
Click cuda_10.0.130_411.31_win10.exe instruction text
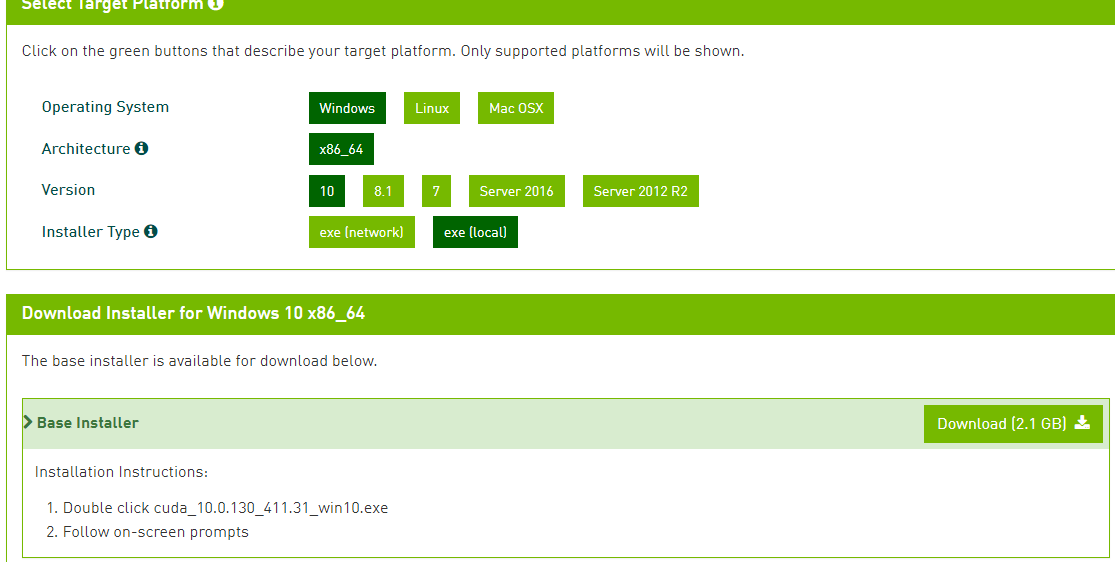coord(270,508)
